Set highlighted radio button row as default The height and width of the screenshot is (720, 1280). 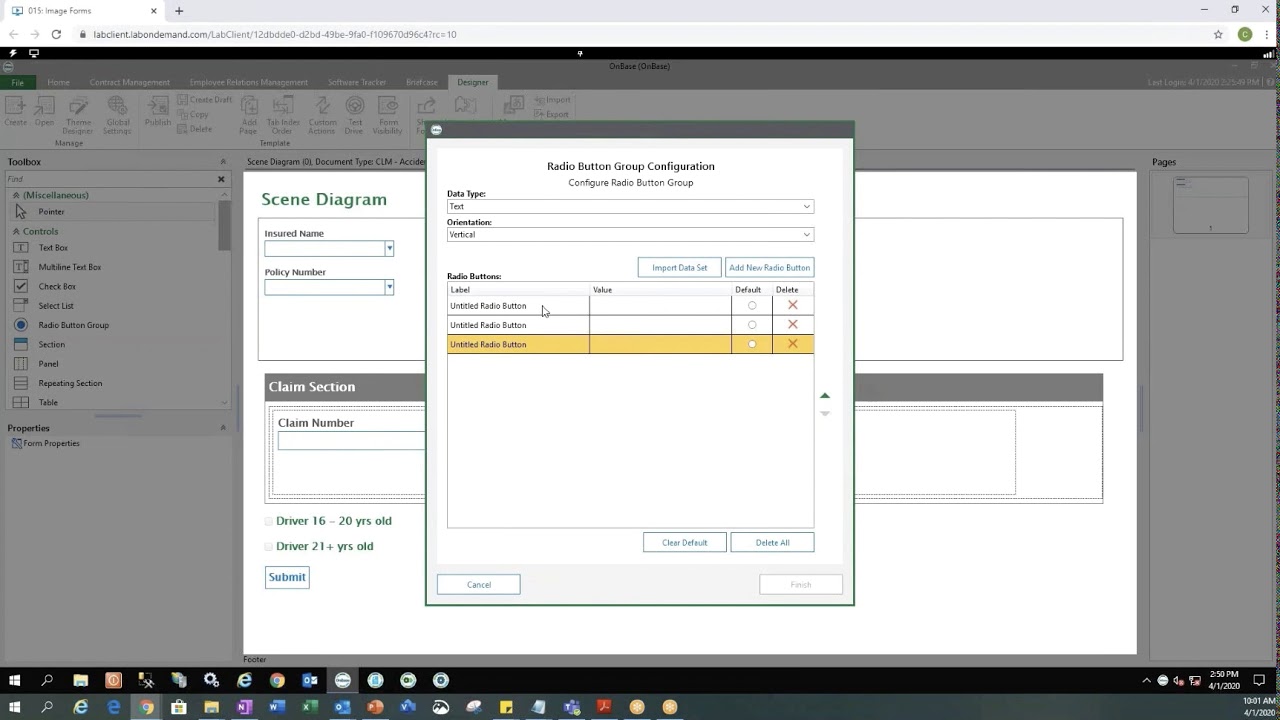(752, 344)
